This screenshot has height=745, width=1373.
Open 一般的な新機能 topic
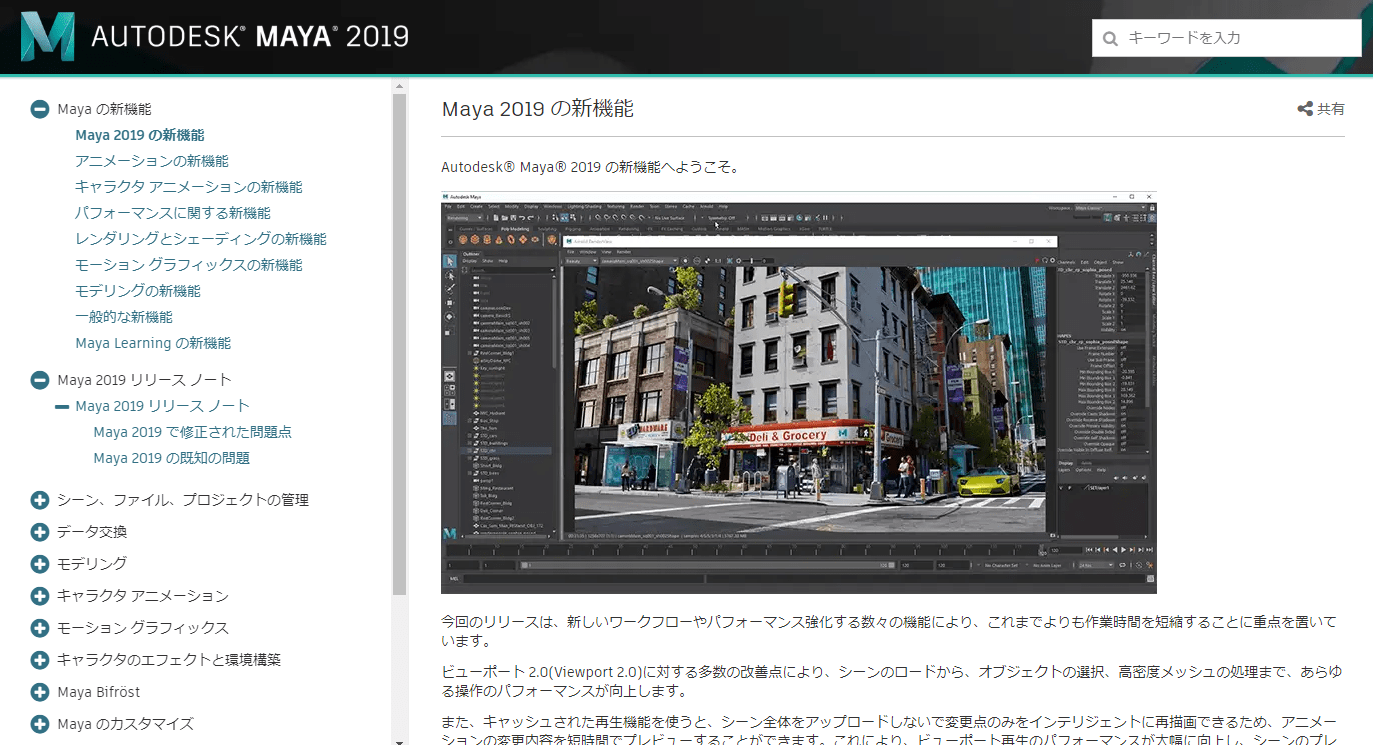124,317
